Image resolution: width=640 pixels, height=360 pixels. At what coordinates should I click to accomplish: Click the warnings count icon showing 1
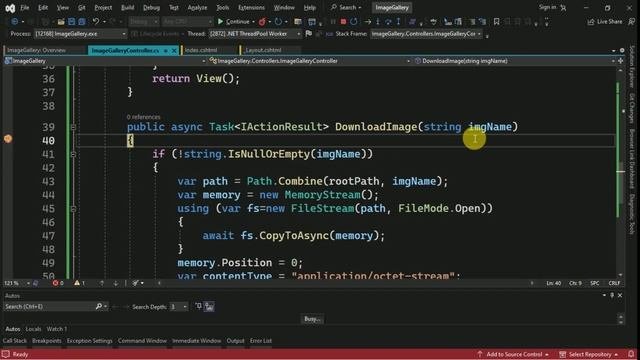(x=77, y=283)
